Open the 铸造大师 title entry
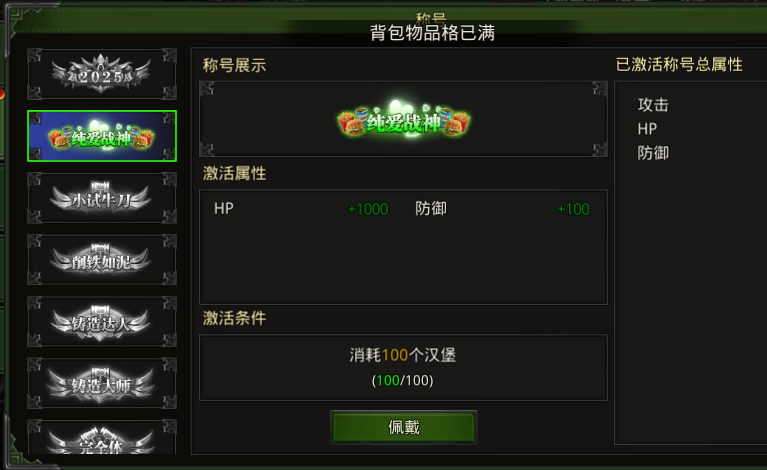This screenshot has width=767, height=470. pos(102,383)
